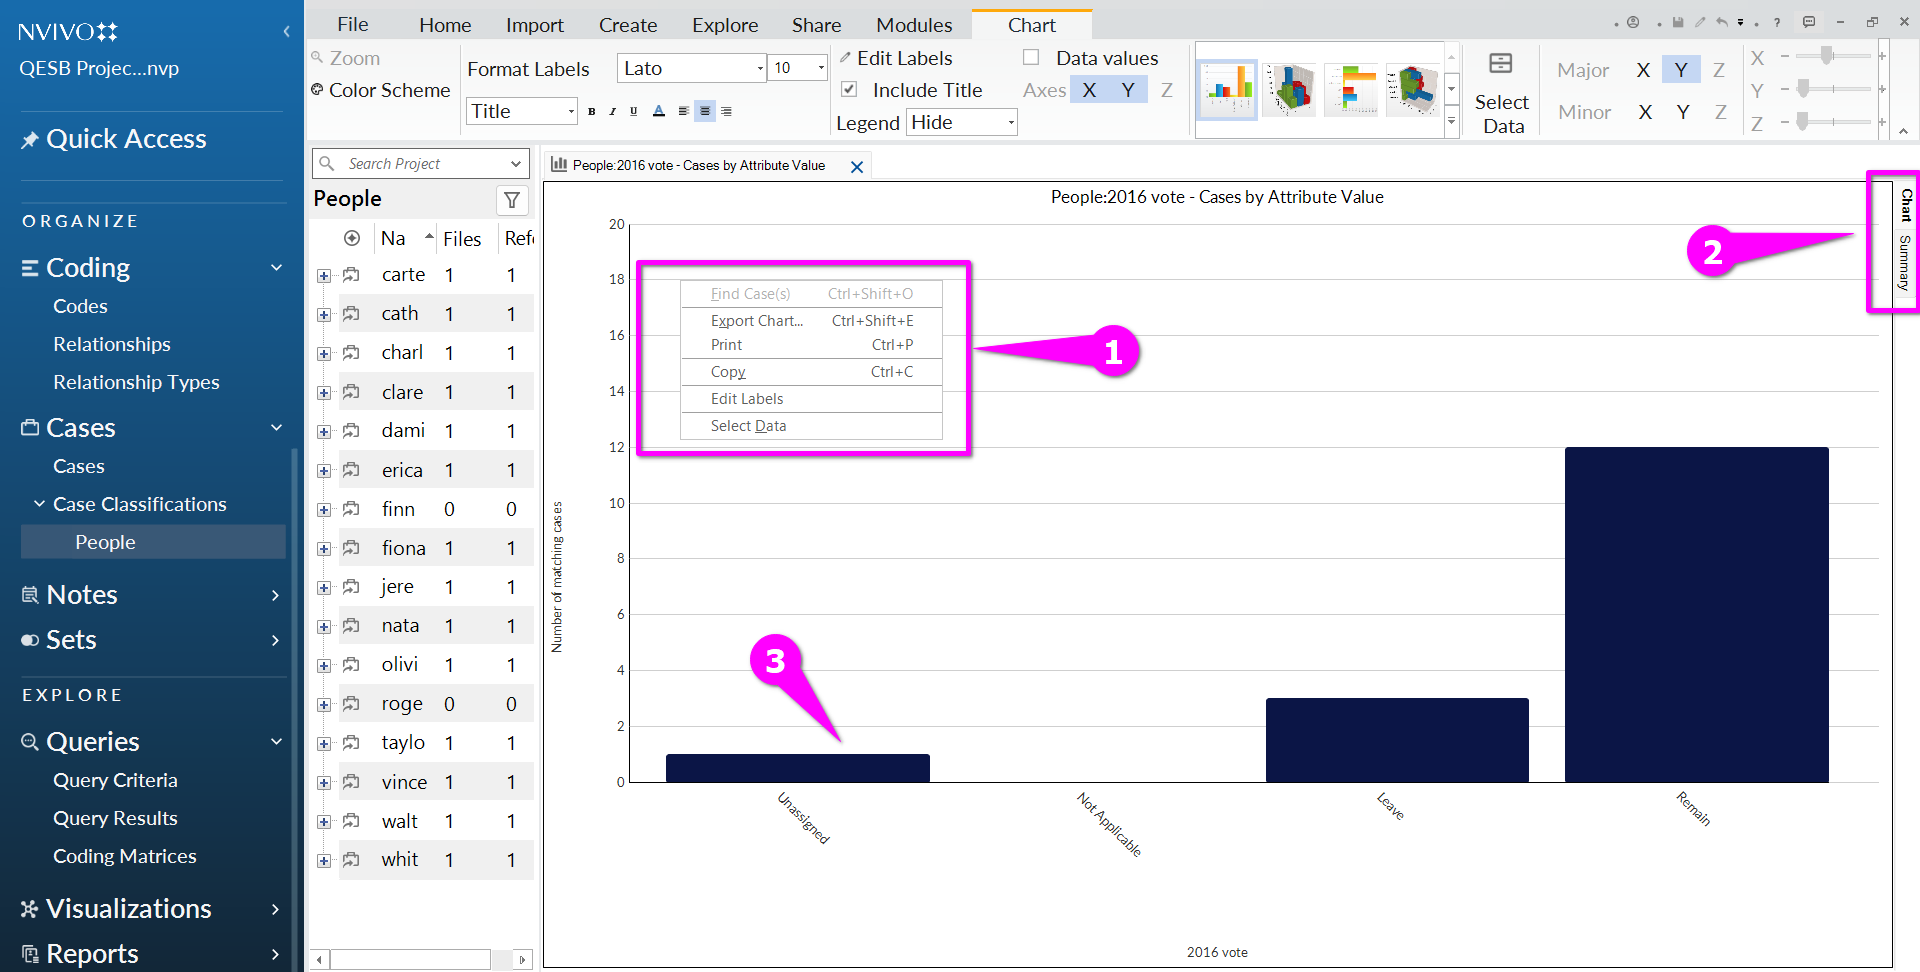Viewport: 1920px width, 972px height.
Task: Click the filter icon in People list
Action: [512, 200]
